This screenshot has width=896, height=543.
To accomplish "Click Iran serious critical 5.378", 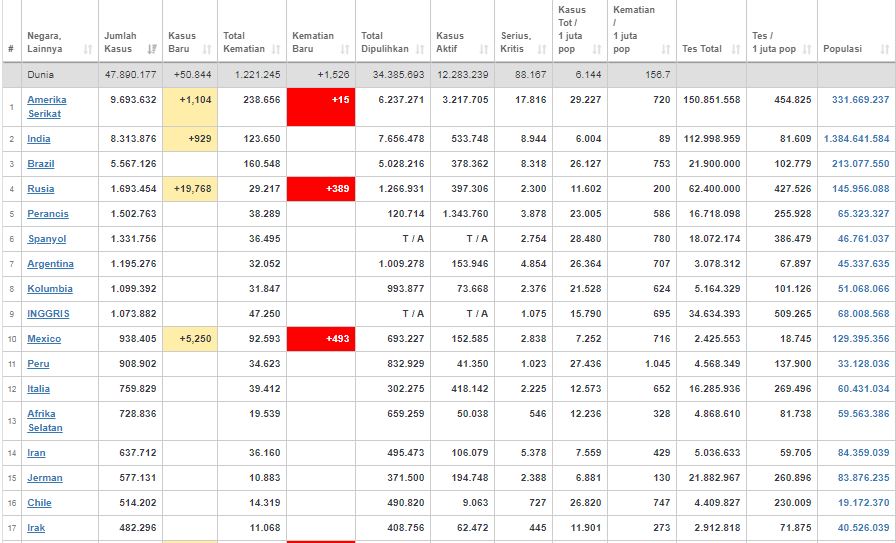I will pos(533,453).
